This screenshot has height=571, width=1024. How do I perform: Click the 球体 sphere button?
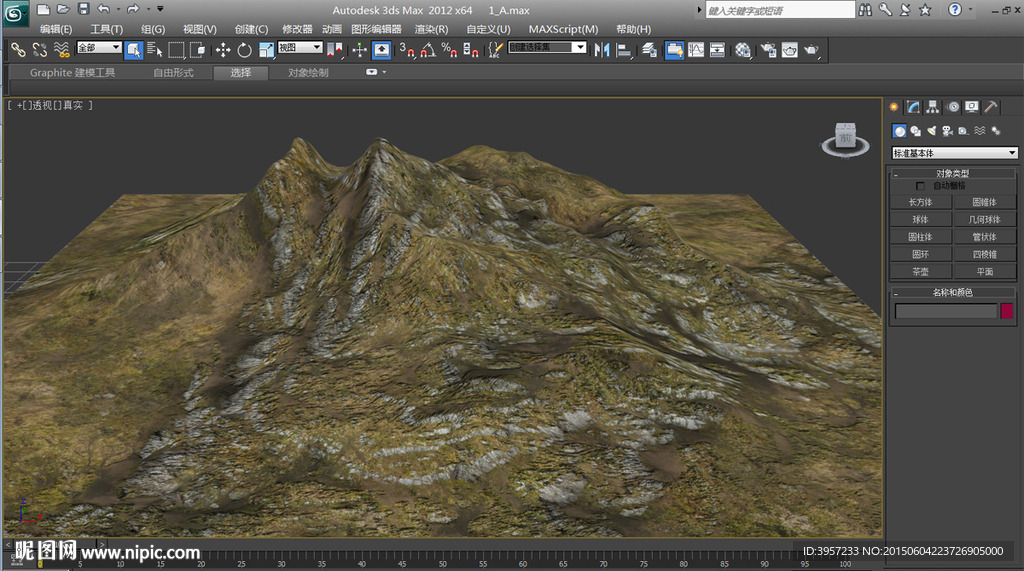[x=920, y=220]
